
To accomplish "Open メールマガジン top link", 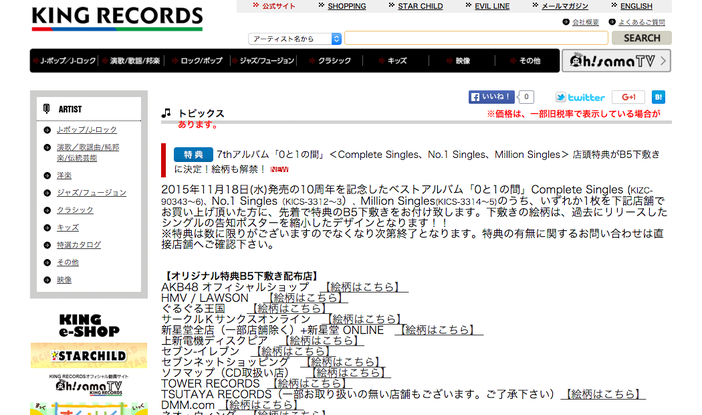I will click(565, 6).
